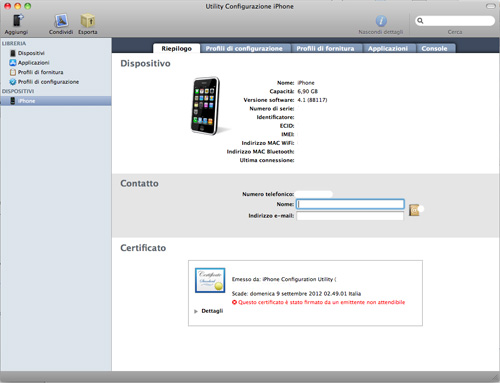The image size is (500, 383).
Task: Click the untrusted certificate warning text
Action: tap(322, 302)
